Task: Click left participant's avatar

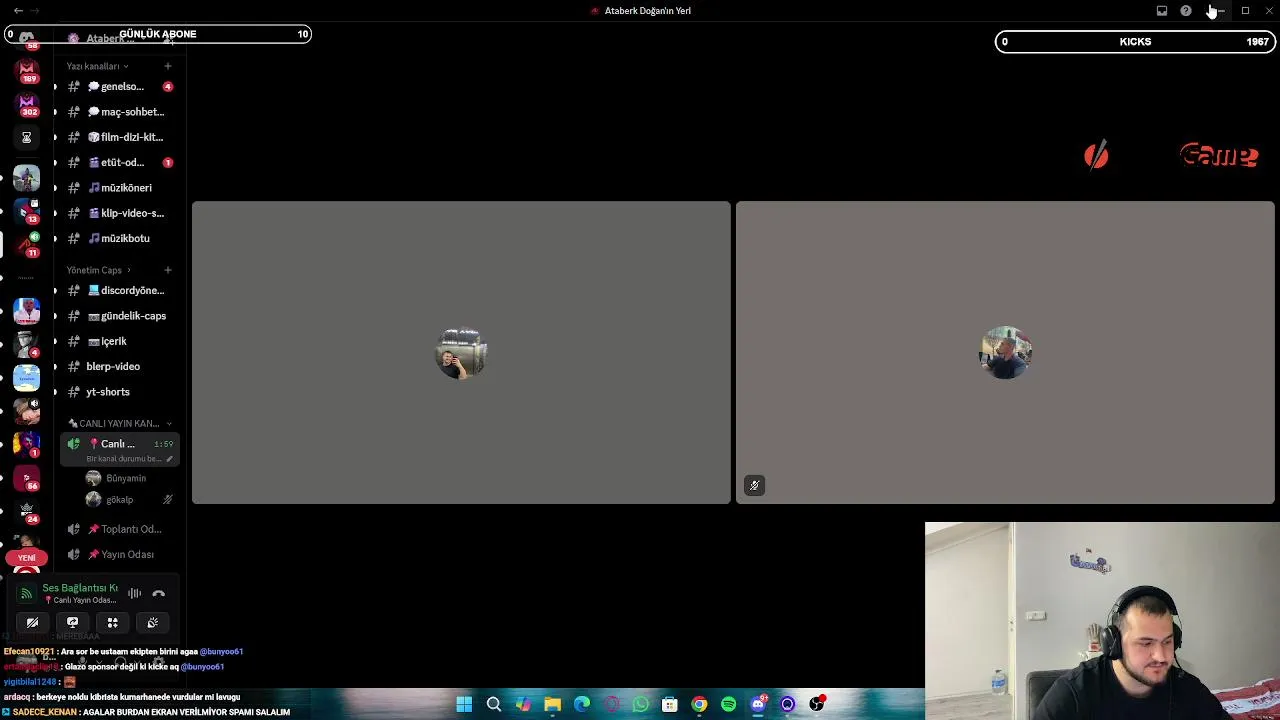Action: tap(461, 353)
